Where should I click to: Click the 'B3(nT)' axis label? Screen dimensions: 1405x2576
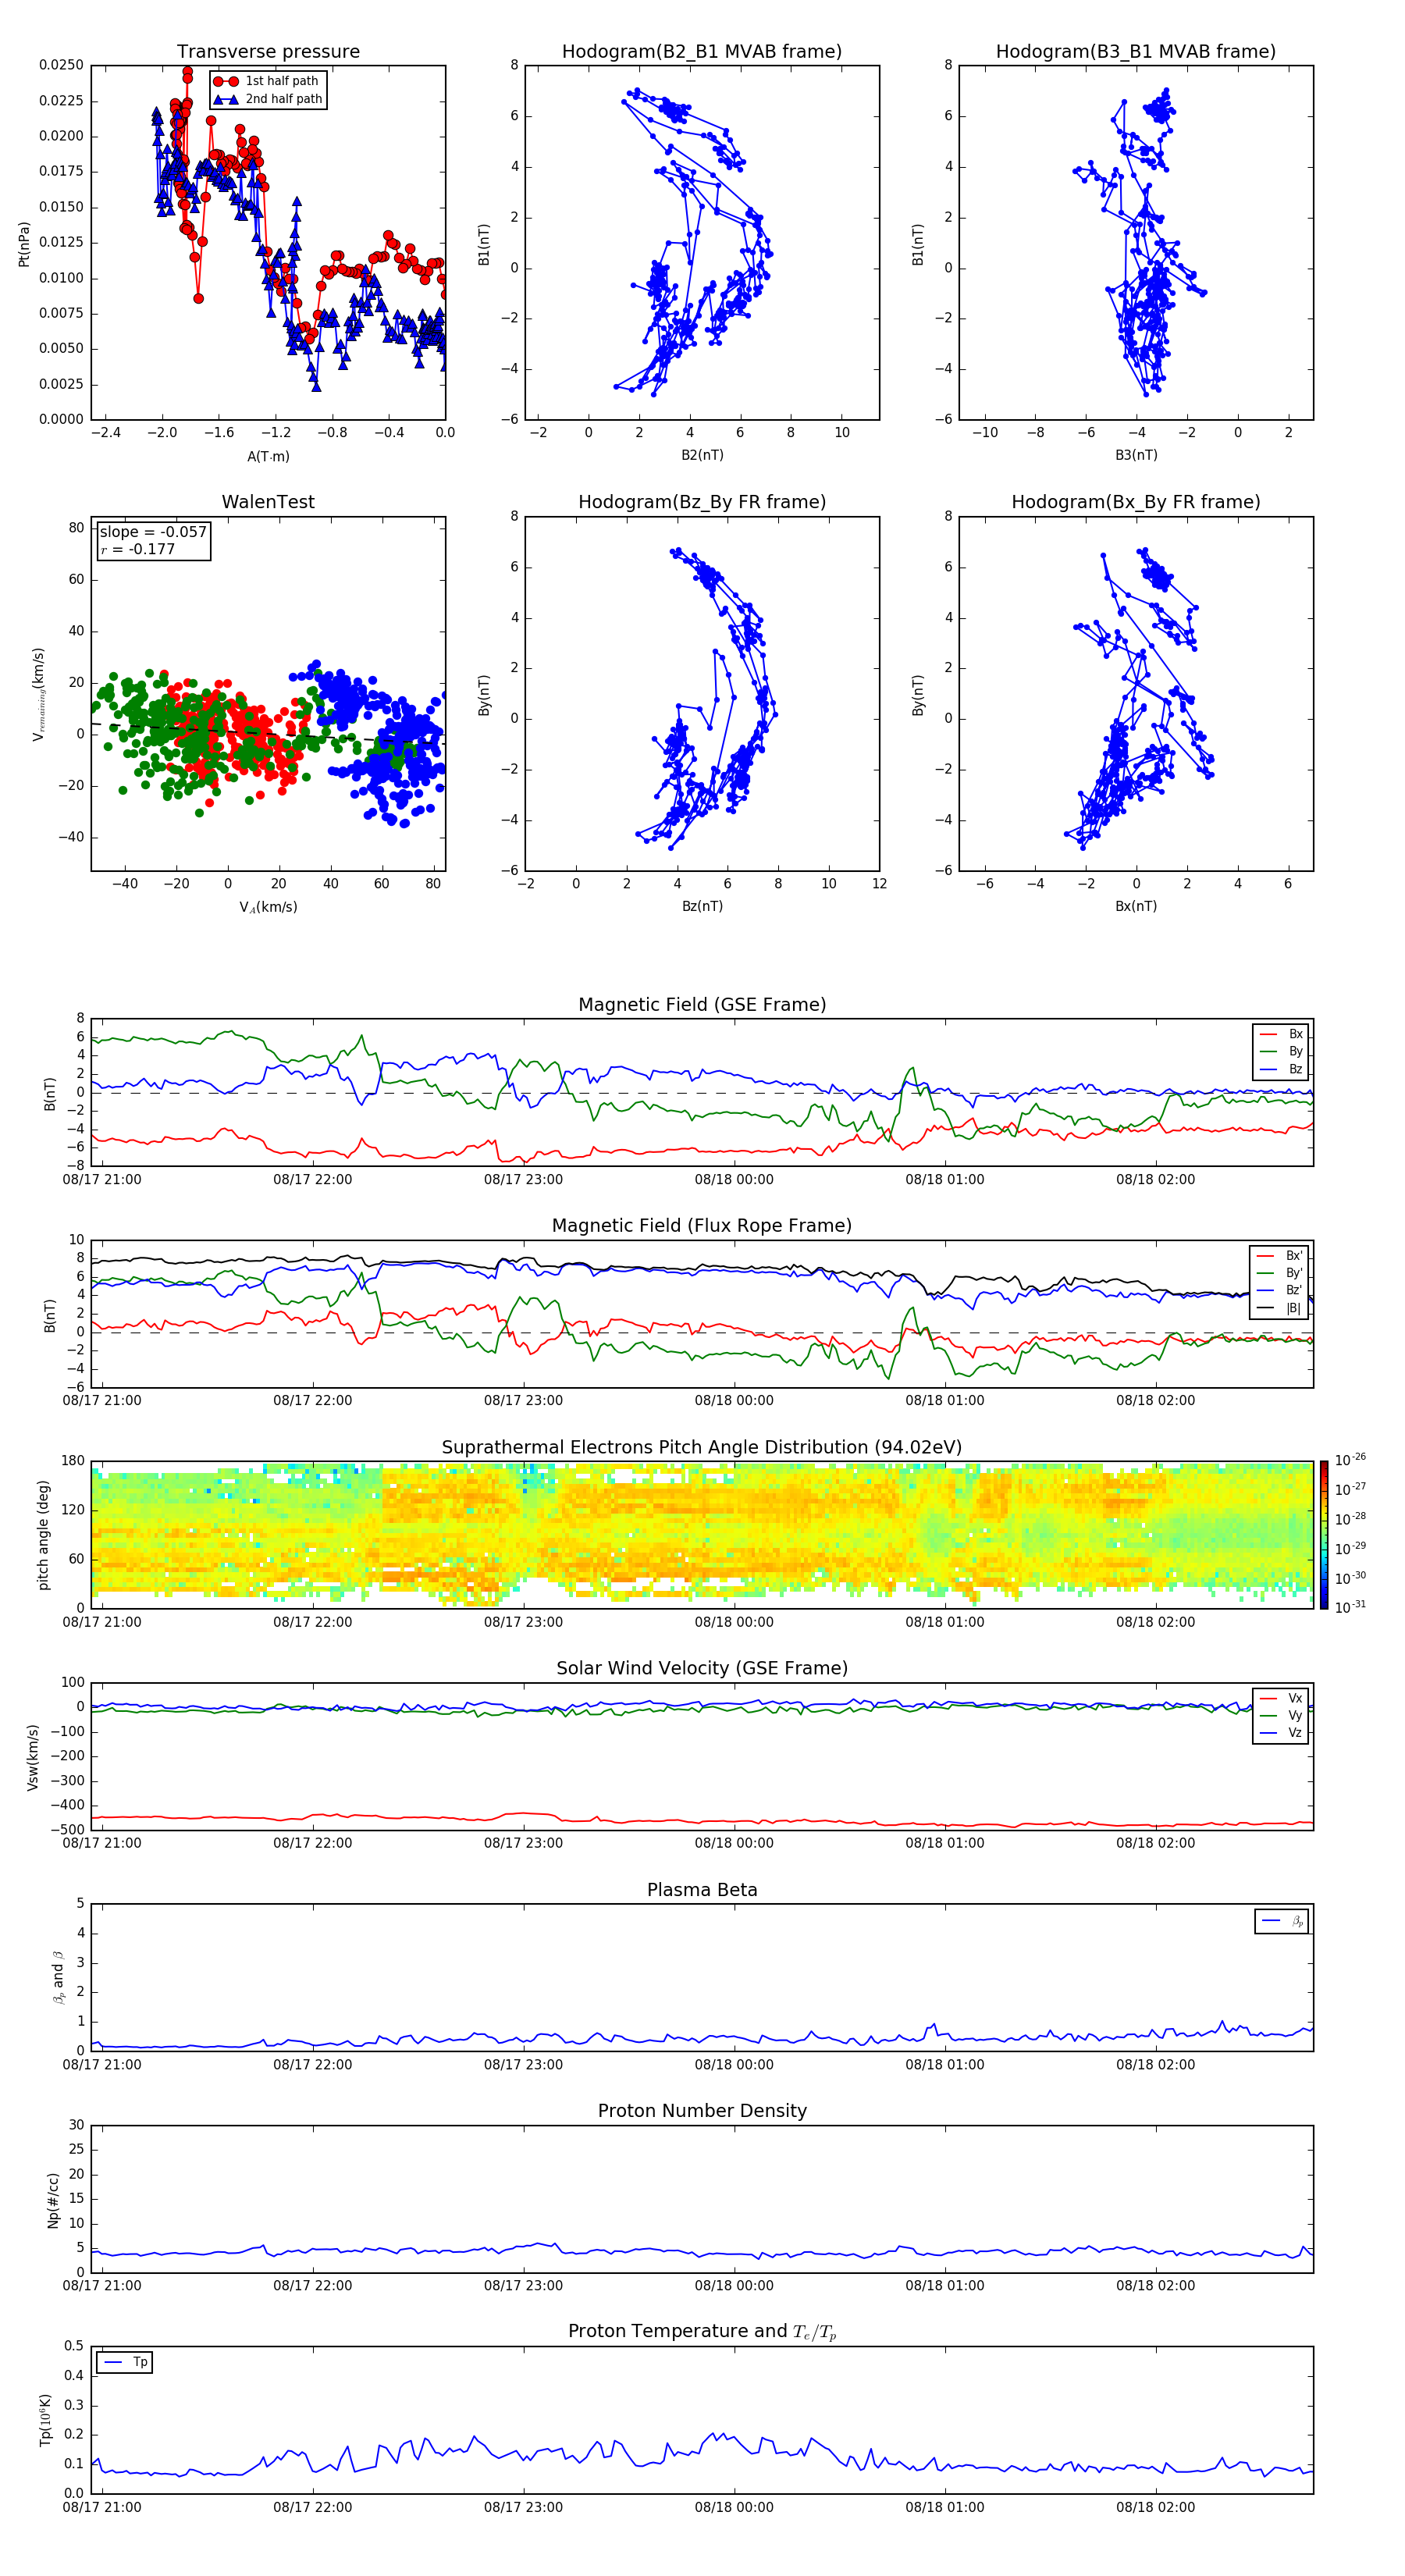(1136, 455)
